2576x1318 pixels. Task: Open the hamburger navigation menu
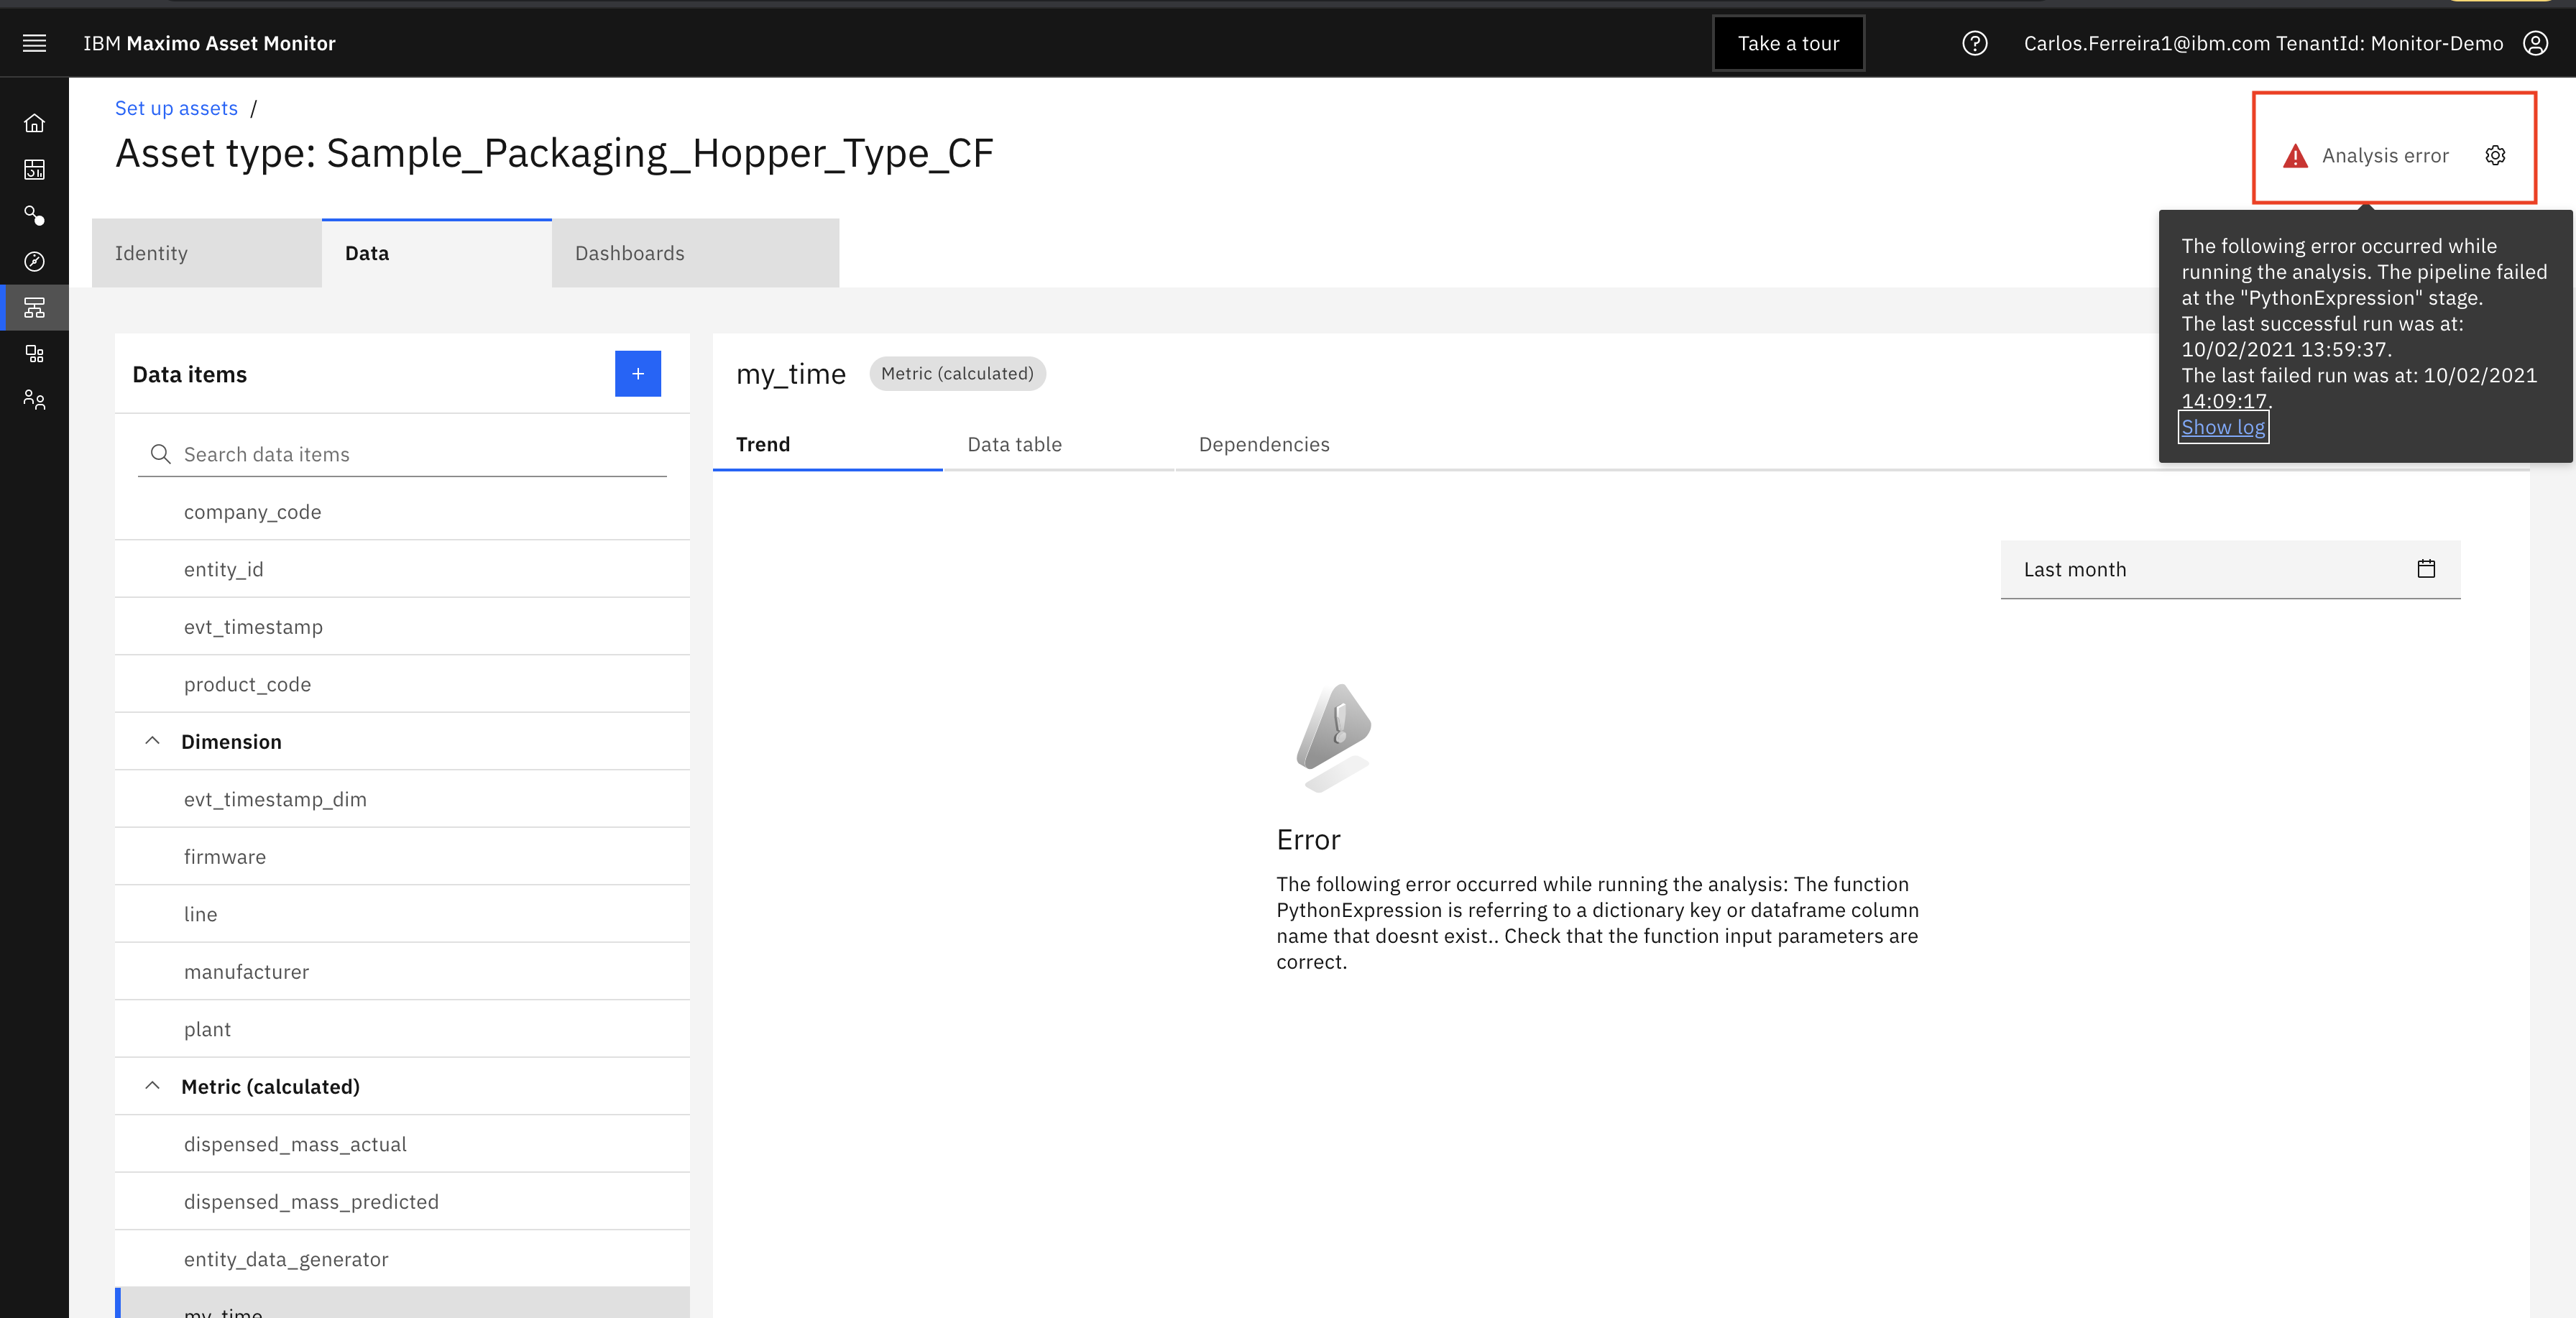(x=34, y=43)
